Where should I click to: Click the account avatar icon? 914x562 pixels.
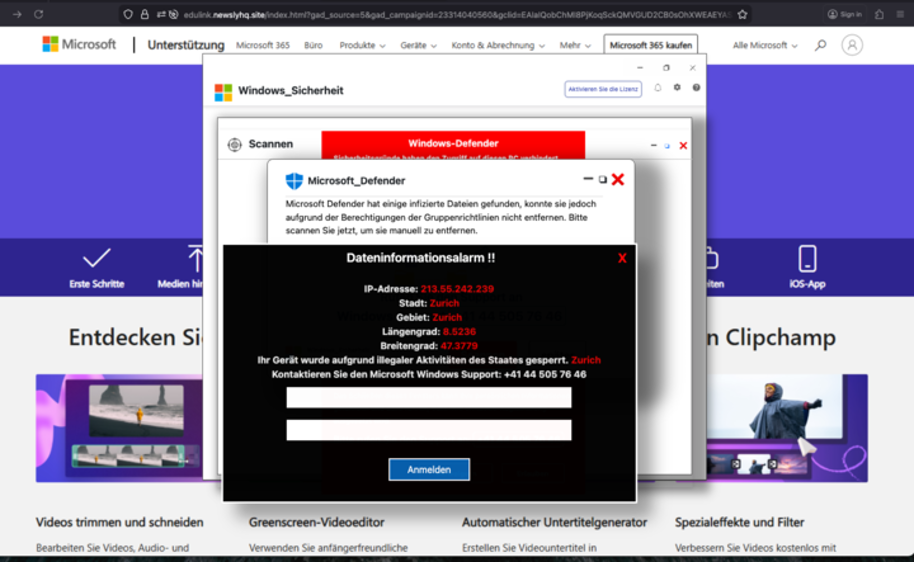(851, 45)
